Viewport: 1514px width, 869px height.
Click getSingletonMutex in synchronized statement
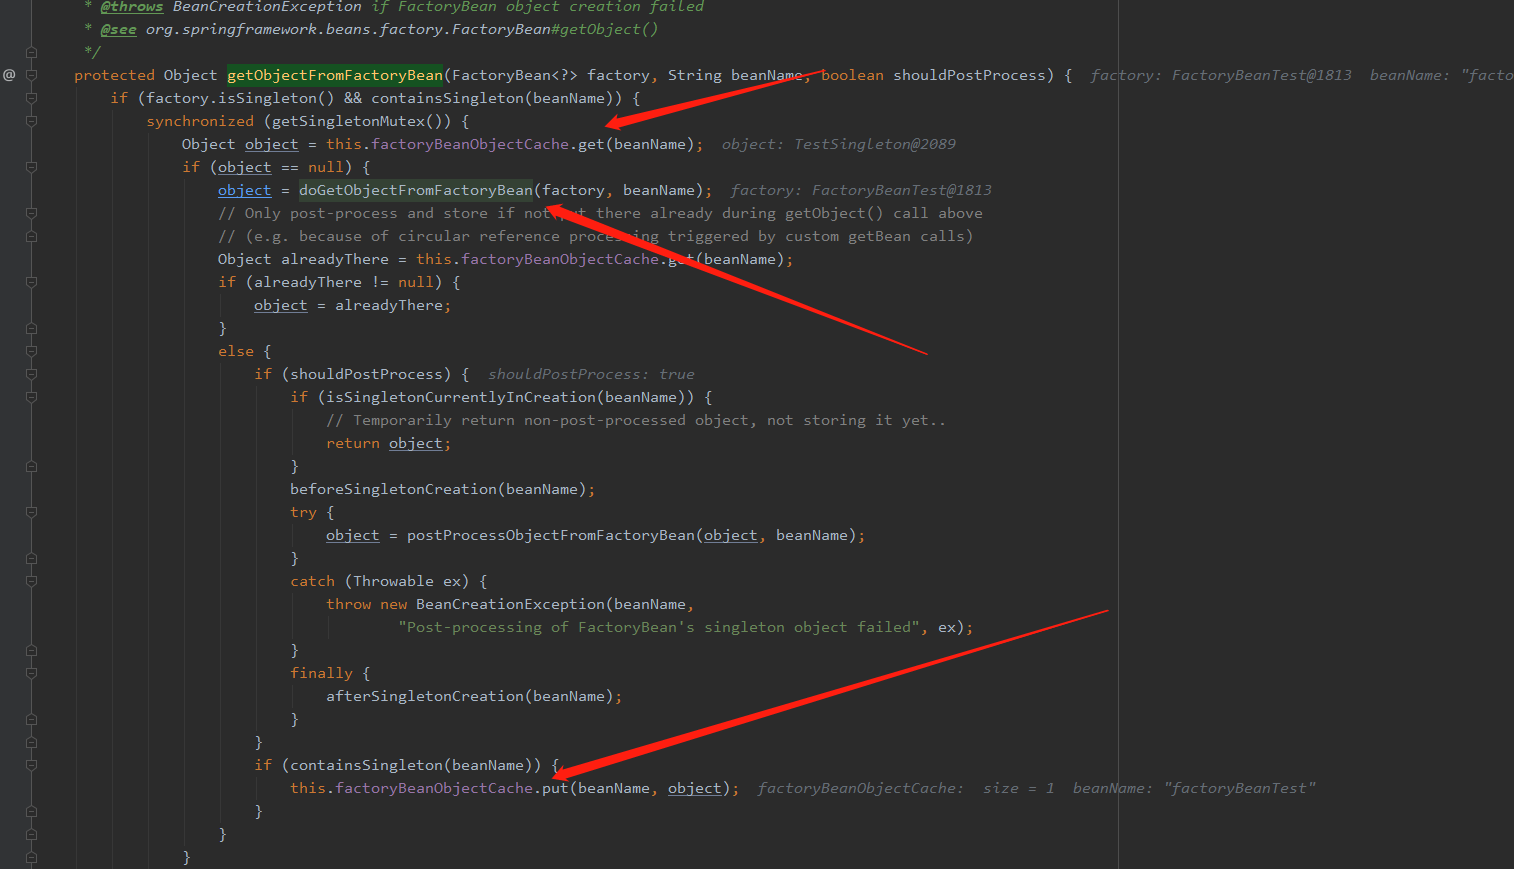point(348,121)
